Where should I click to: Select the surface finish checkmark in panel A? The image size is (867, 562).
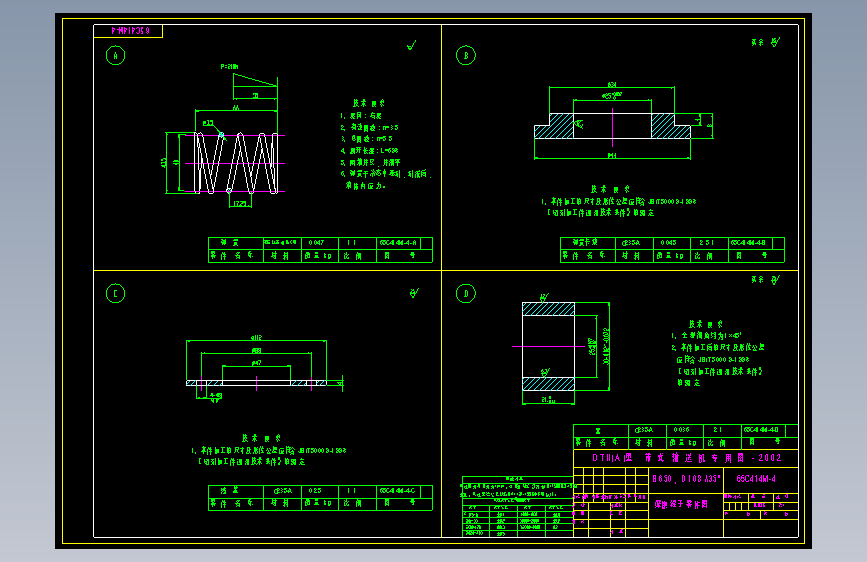[411, 45]
